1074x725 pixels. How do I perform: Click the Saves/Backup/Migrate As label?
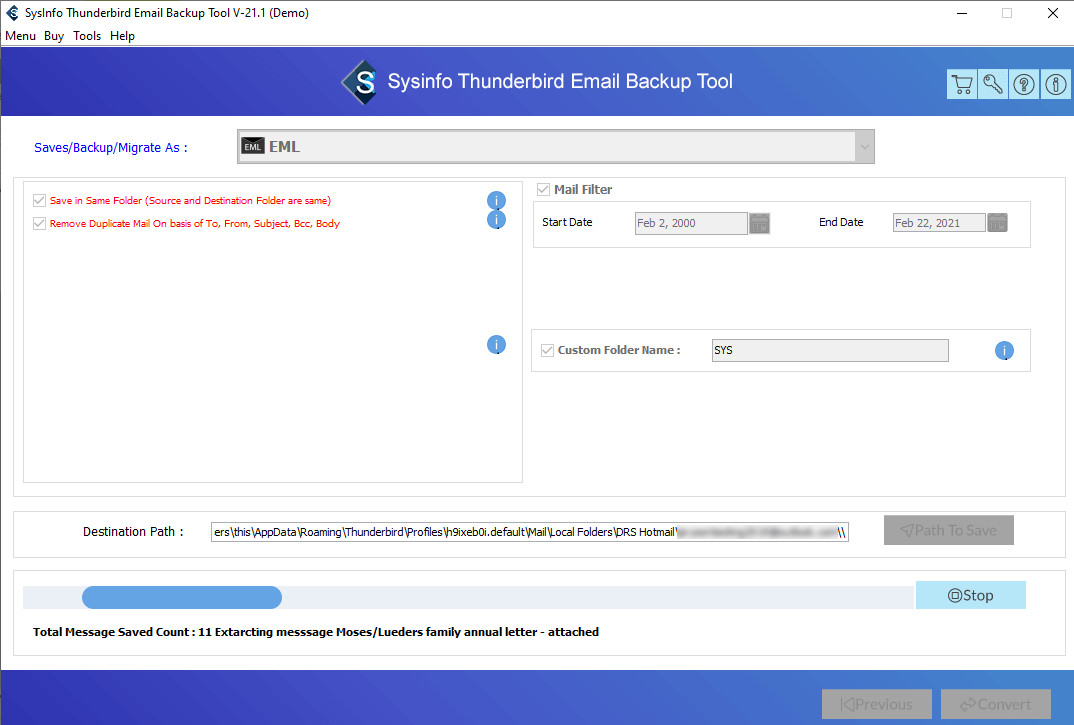pos(111,147)
